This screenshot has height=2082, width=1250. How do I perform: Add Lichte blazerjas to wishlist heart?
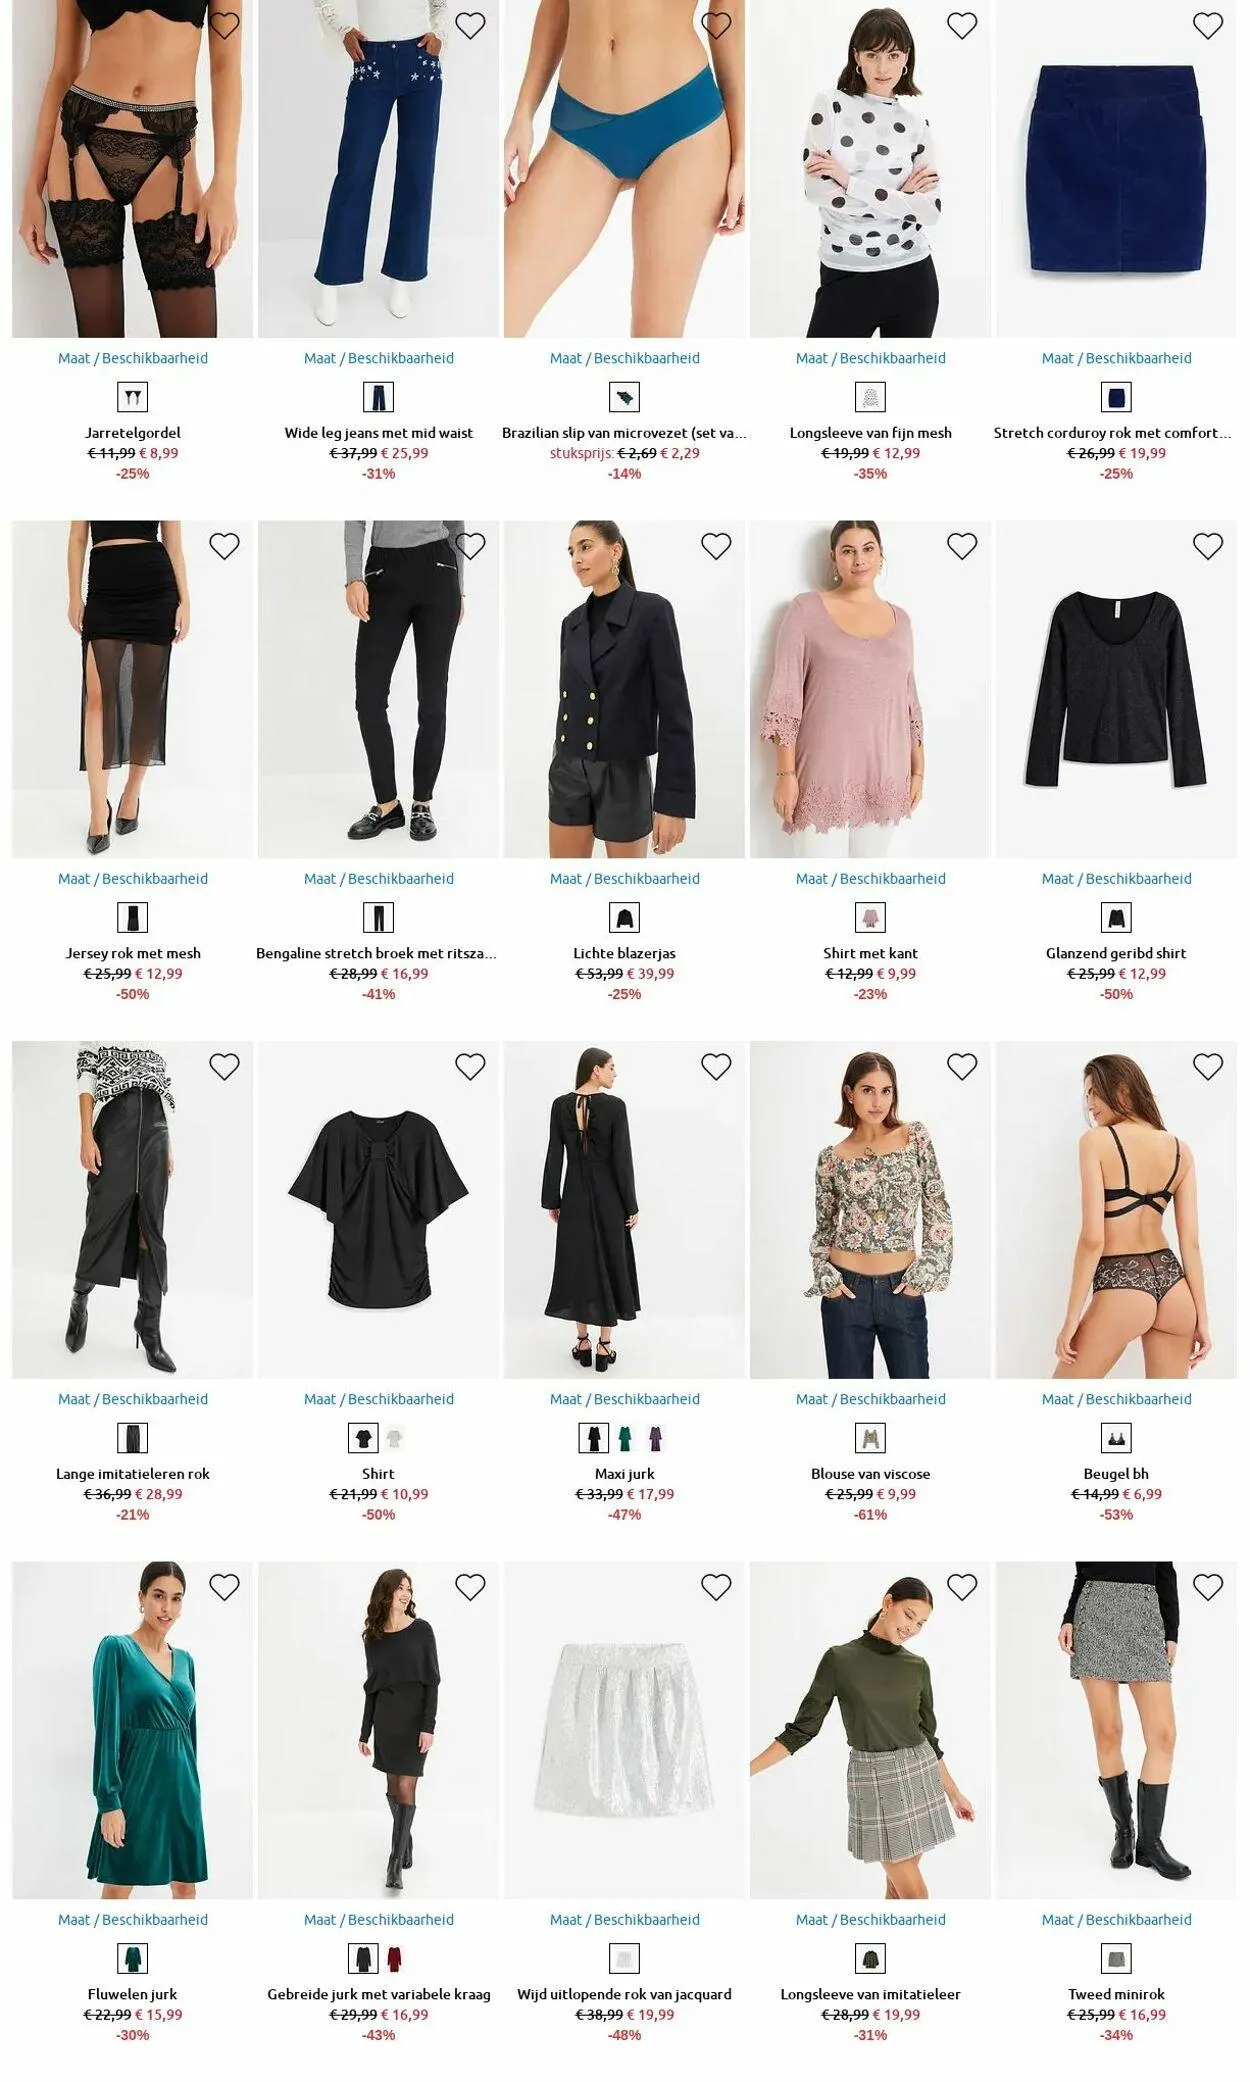(716, 546)
